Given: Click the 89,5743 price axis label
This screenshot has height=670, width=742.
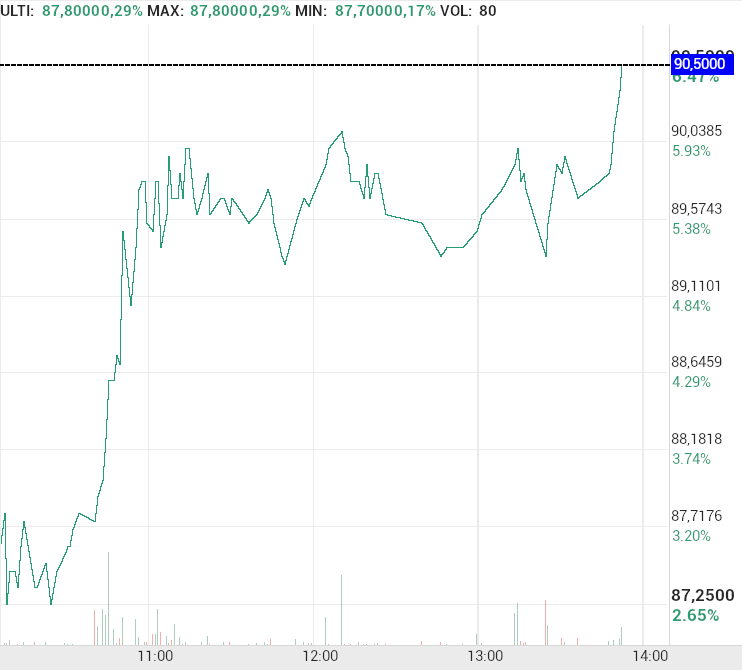Looking at the screenshot, I should click(697, 209).
